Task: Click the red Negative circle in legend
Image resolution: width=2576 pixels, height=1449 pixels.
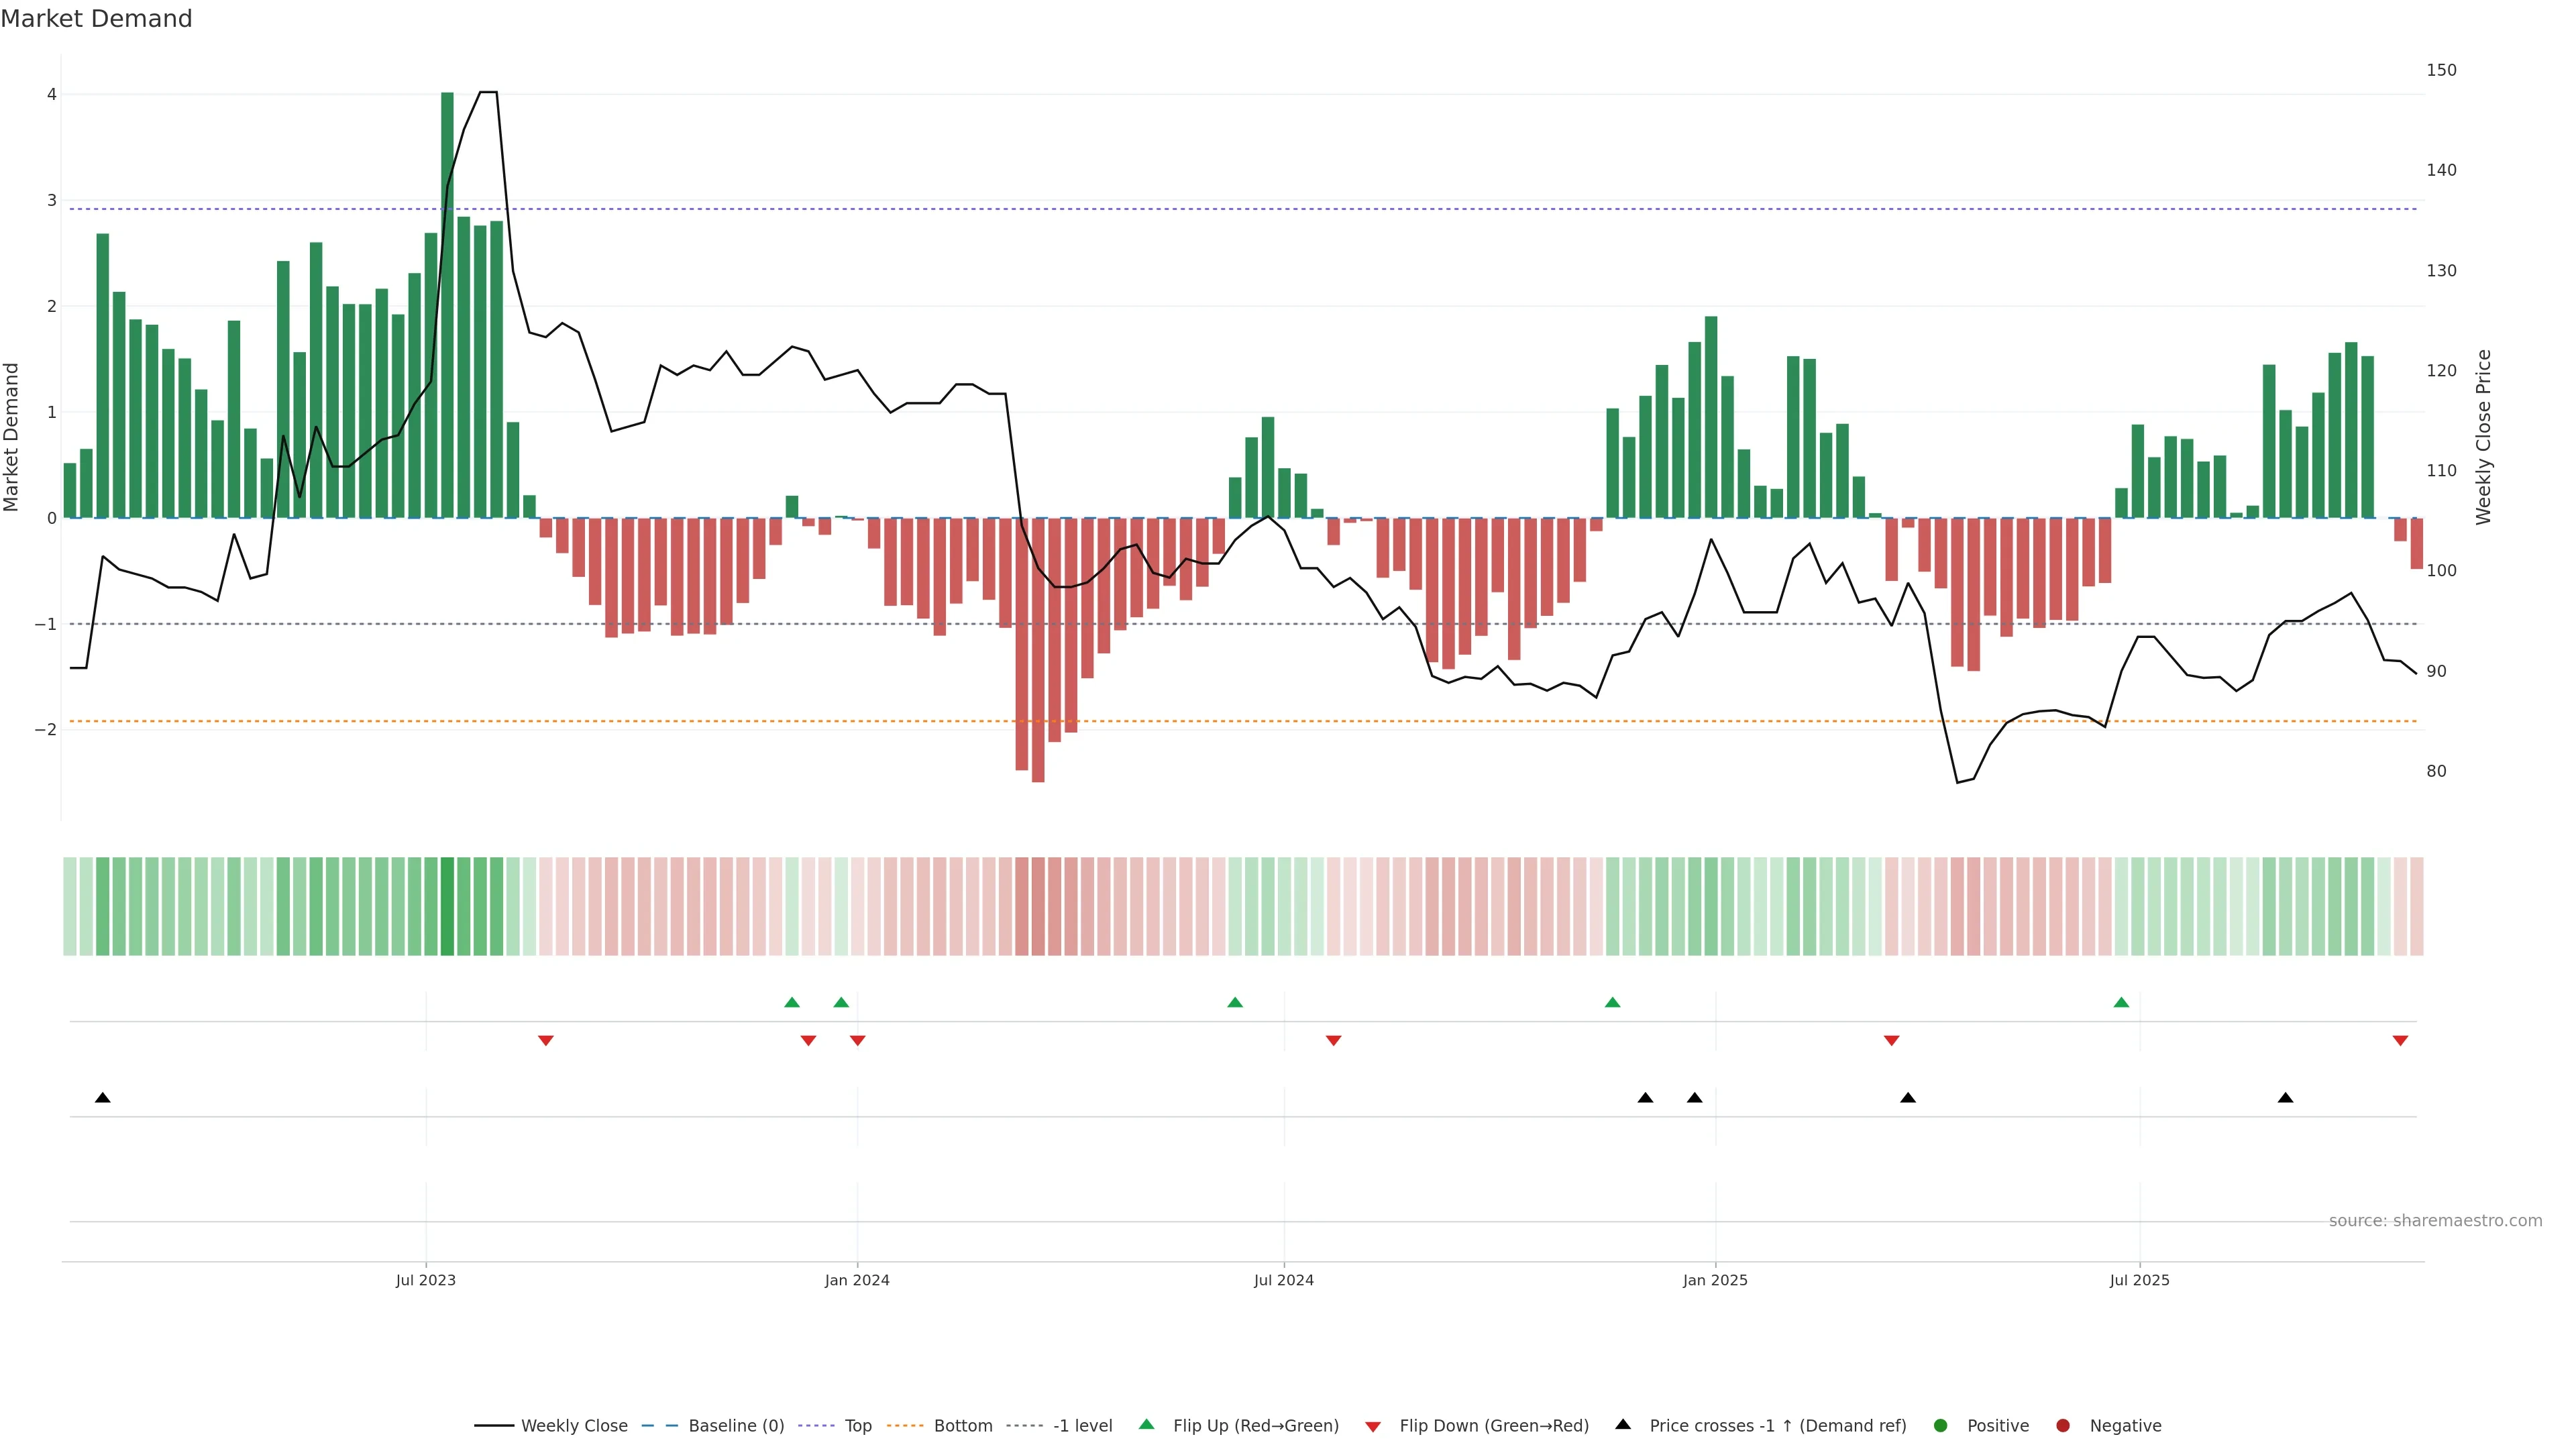Action: tap(2063, 1425)
